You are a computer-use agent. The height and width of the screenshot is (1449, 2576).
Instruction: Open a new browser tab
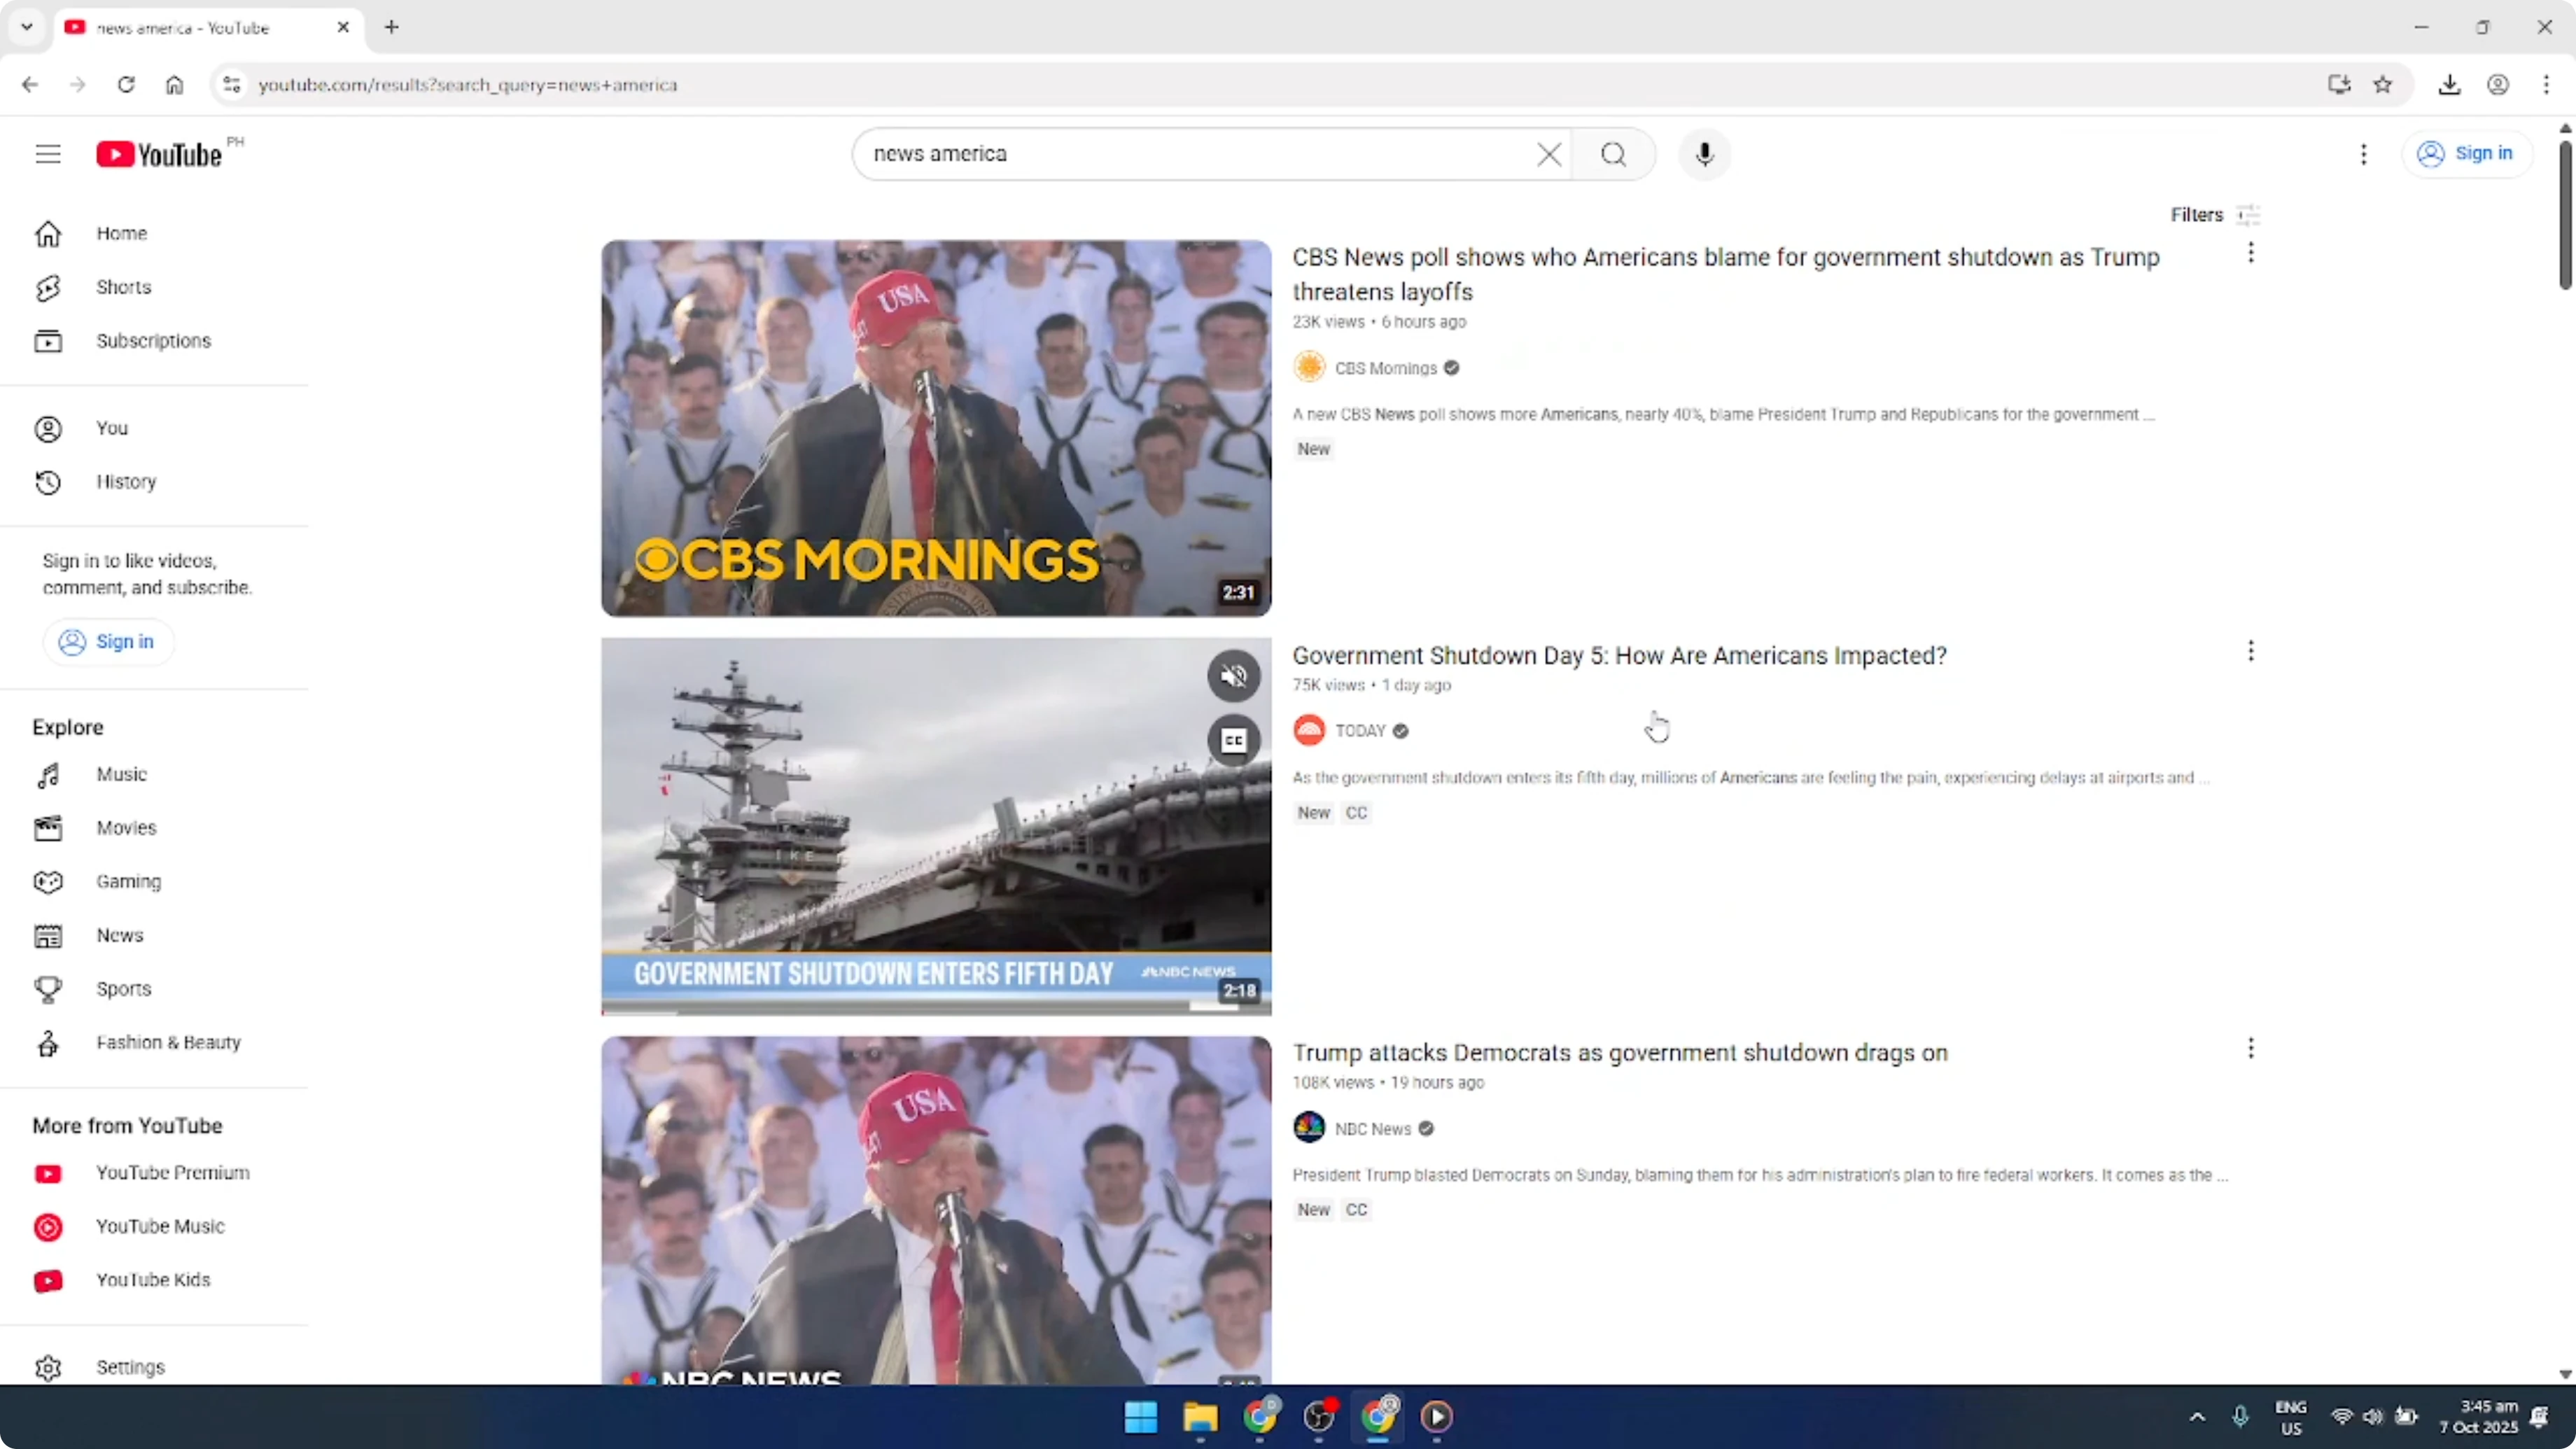click(x=392, y=27)
